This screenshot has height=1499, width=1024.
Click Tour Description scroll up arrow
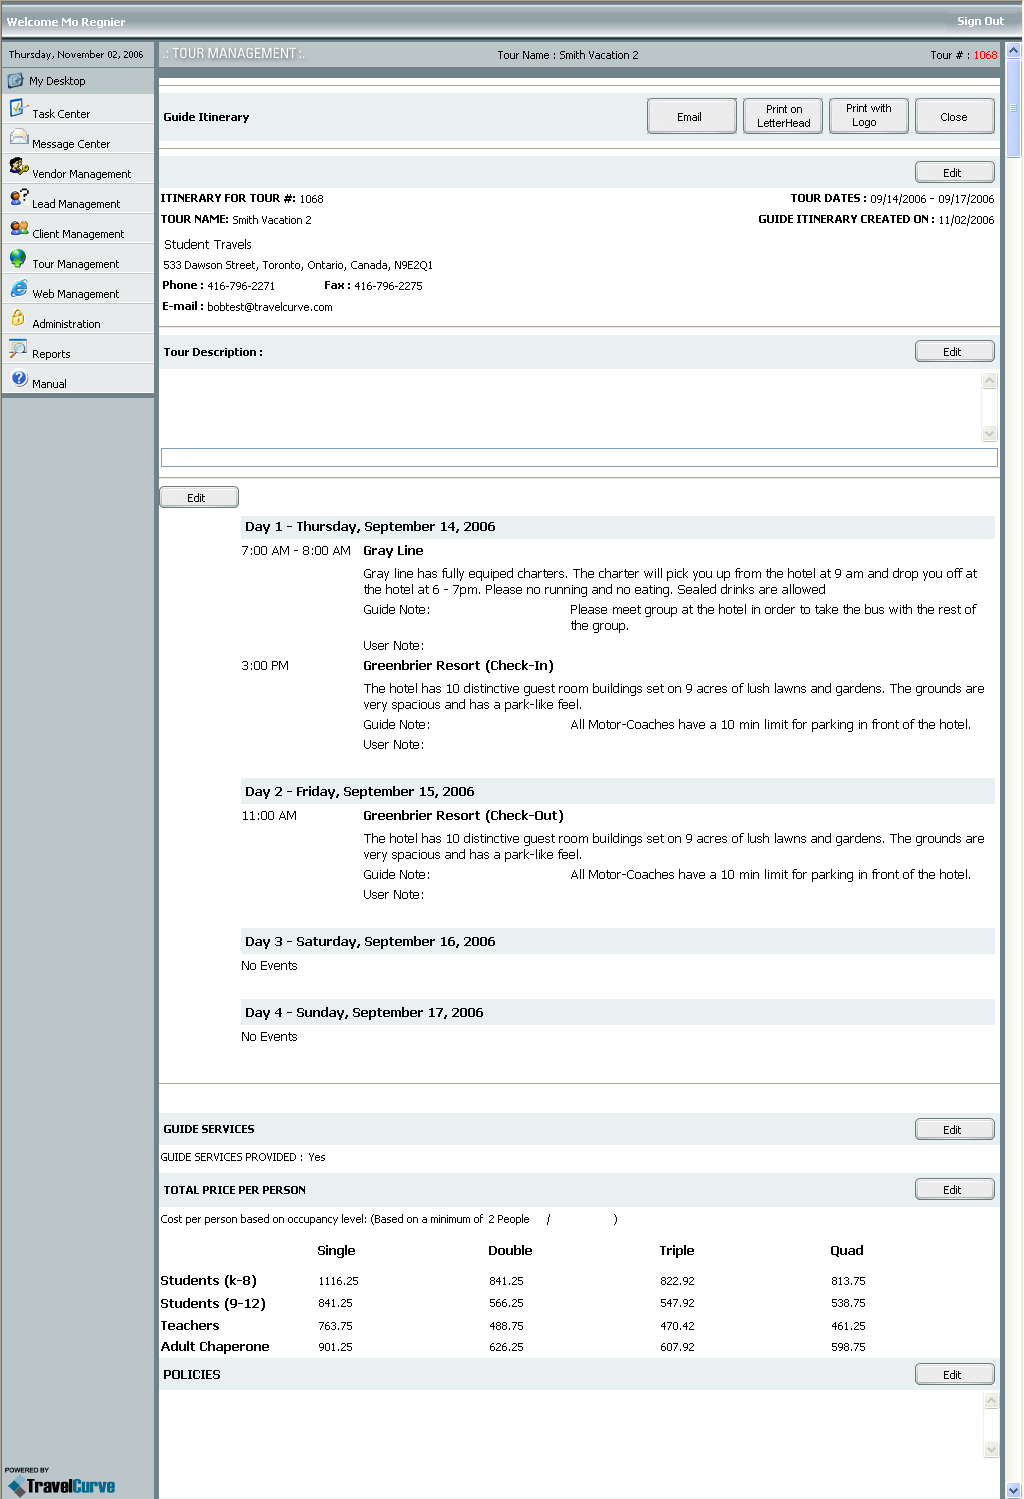point(990,380)
